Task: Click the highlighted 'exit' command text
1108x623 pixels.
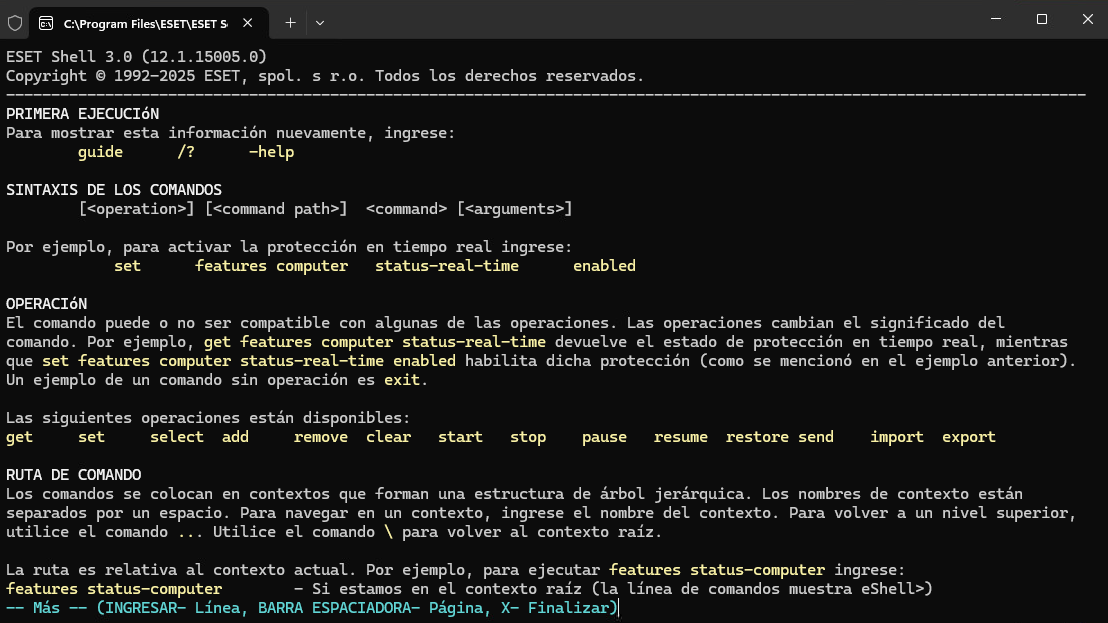Action: pyautogui.click(x=402, y=380)
